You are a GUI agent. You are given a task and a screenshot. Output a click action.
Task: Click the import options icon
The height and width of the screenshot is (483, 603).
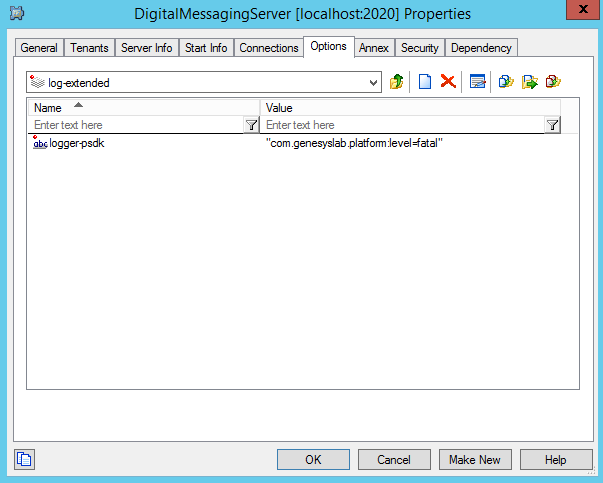tap(506, 82)
